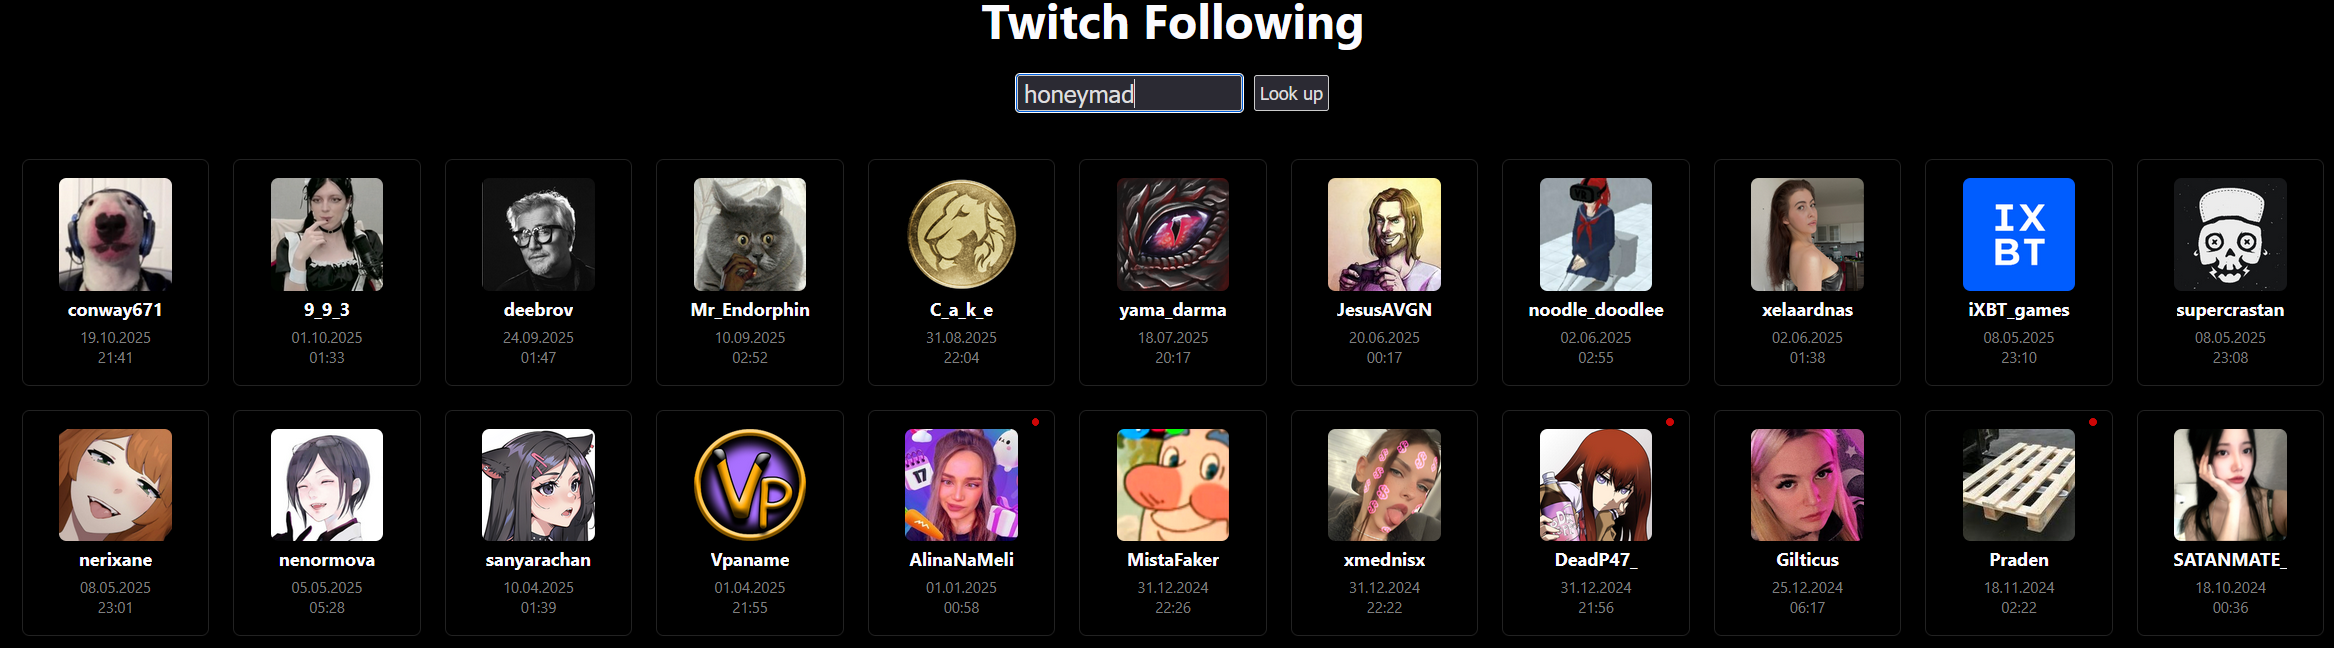Click the Vpaname VP logo icon

[x=750, y=485]
